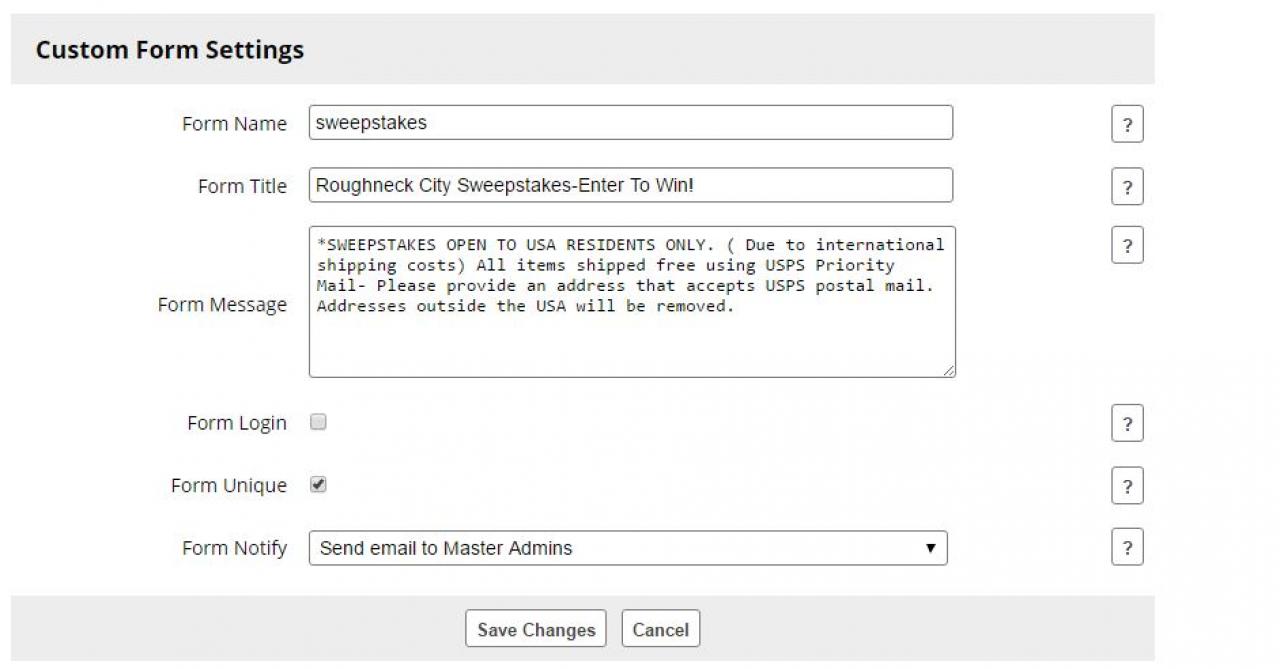1280x669 pixels.
Task: Click into the Form Title text field
Action: click(x=630, y=185)
